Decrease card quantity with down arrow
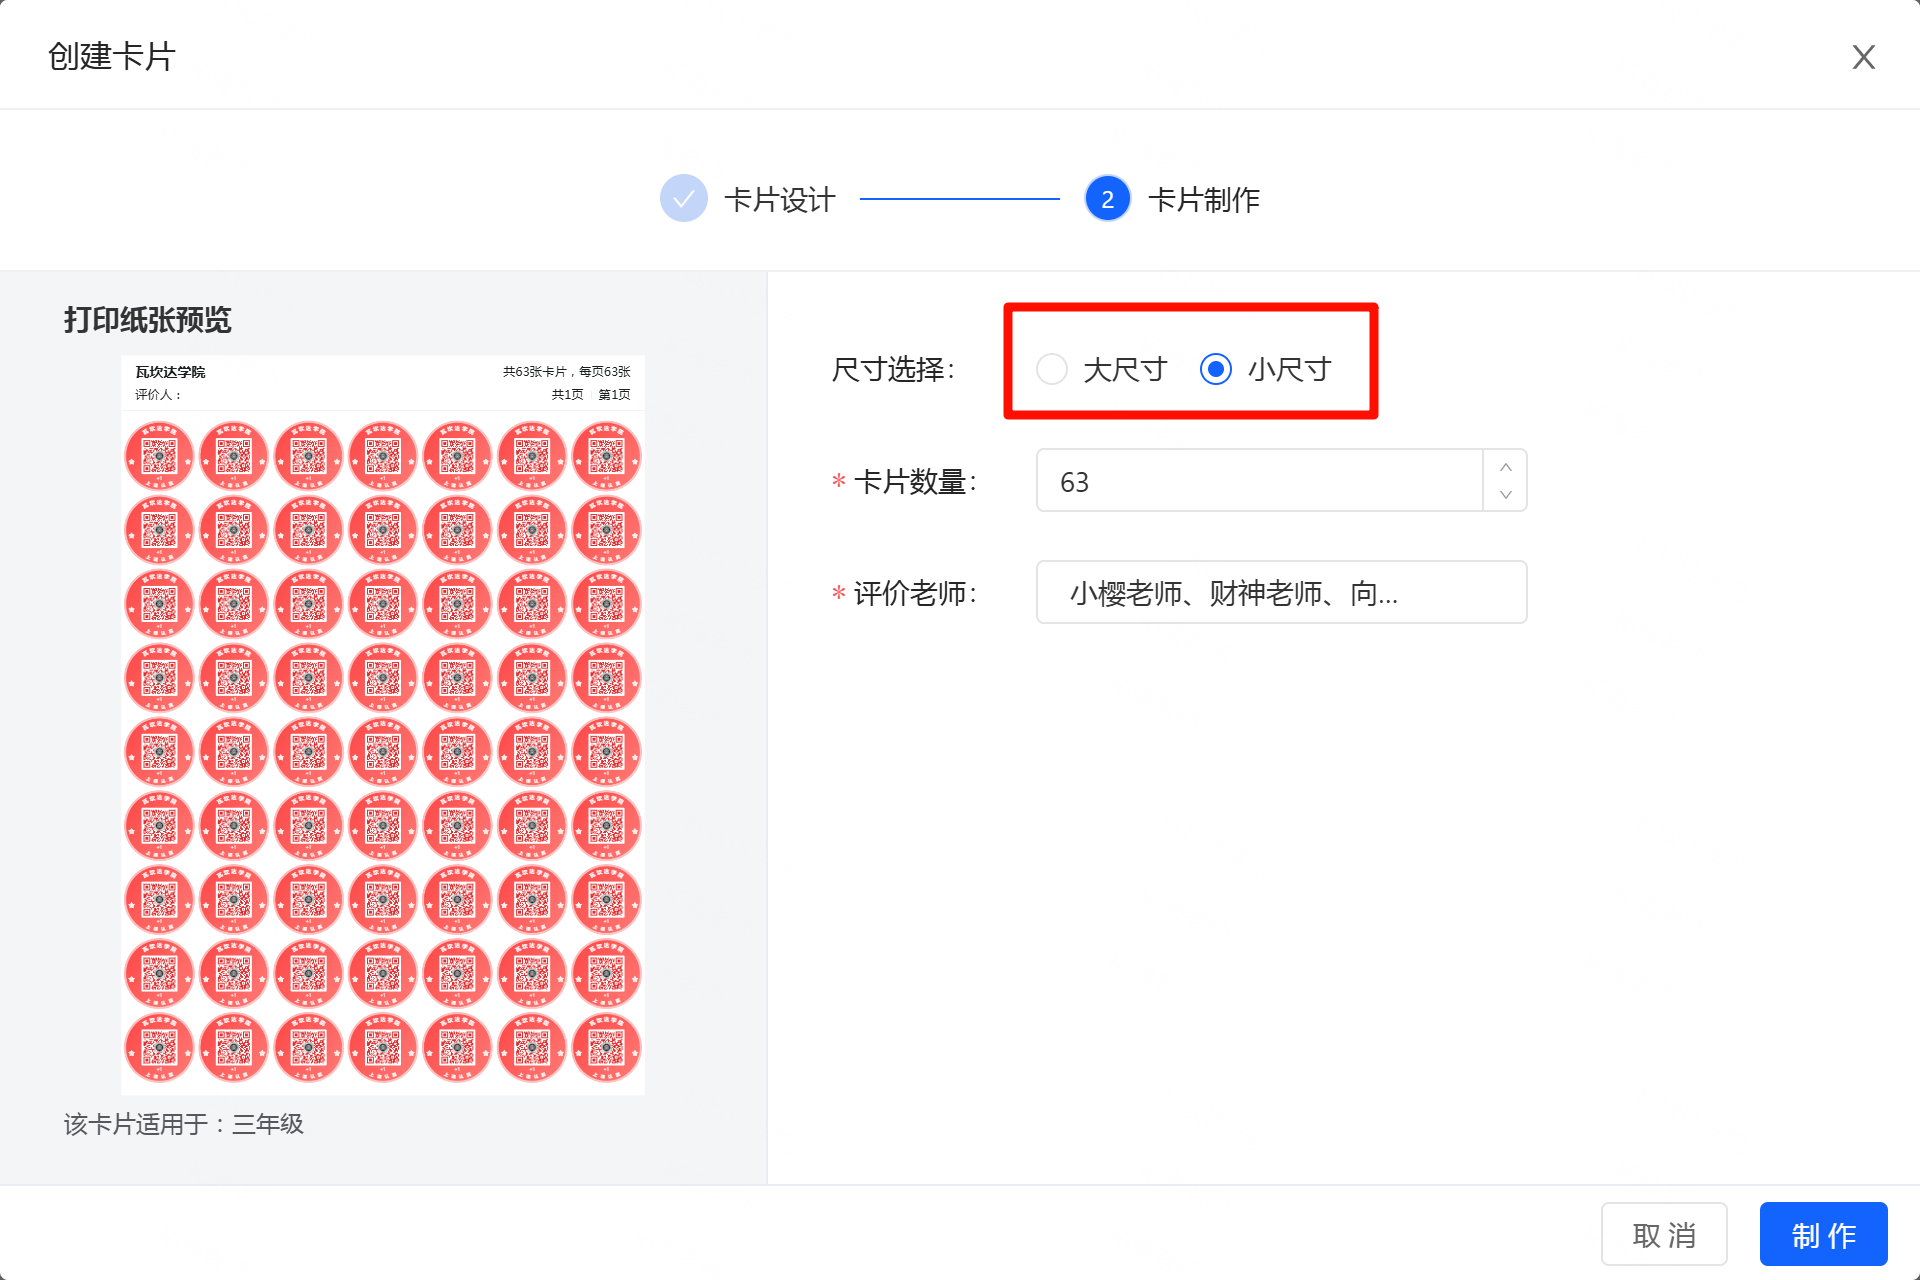The width and height of the screenshot is (1920, 1280). pyautogui.click(x=1505, y=495)
